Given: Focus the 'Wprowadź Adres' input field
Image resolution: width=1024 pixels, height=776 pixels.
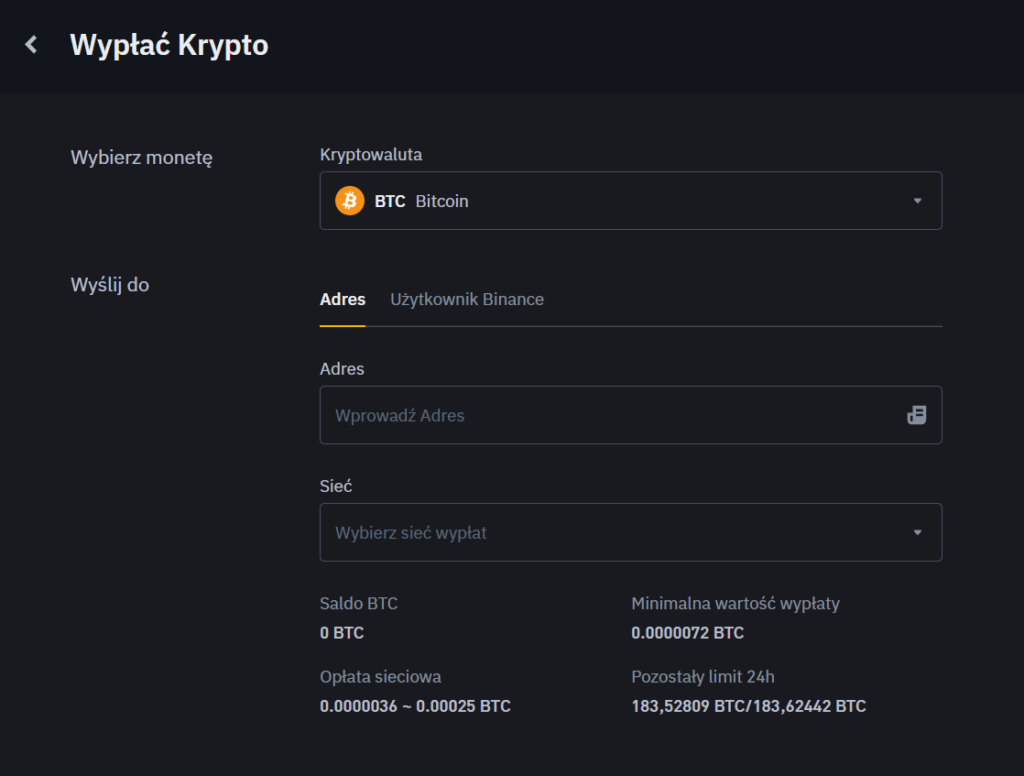Looking at the screenshot, I should 600,415.
